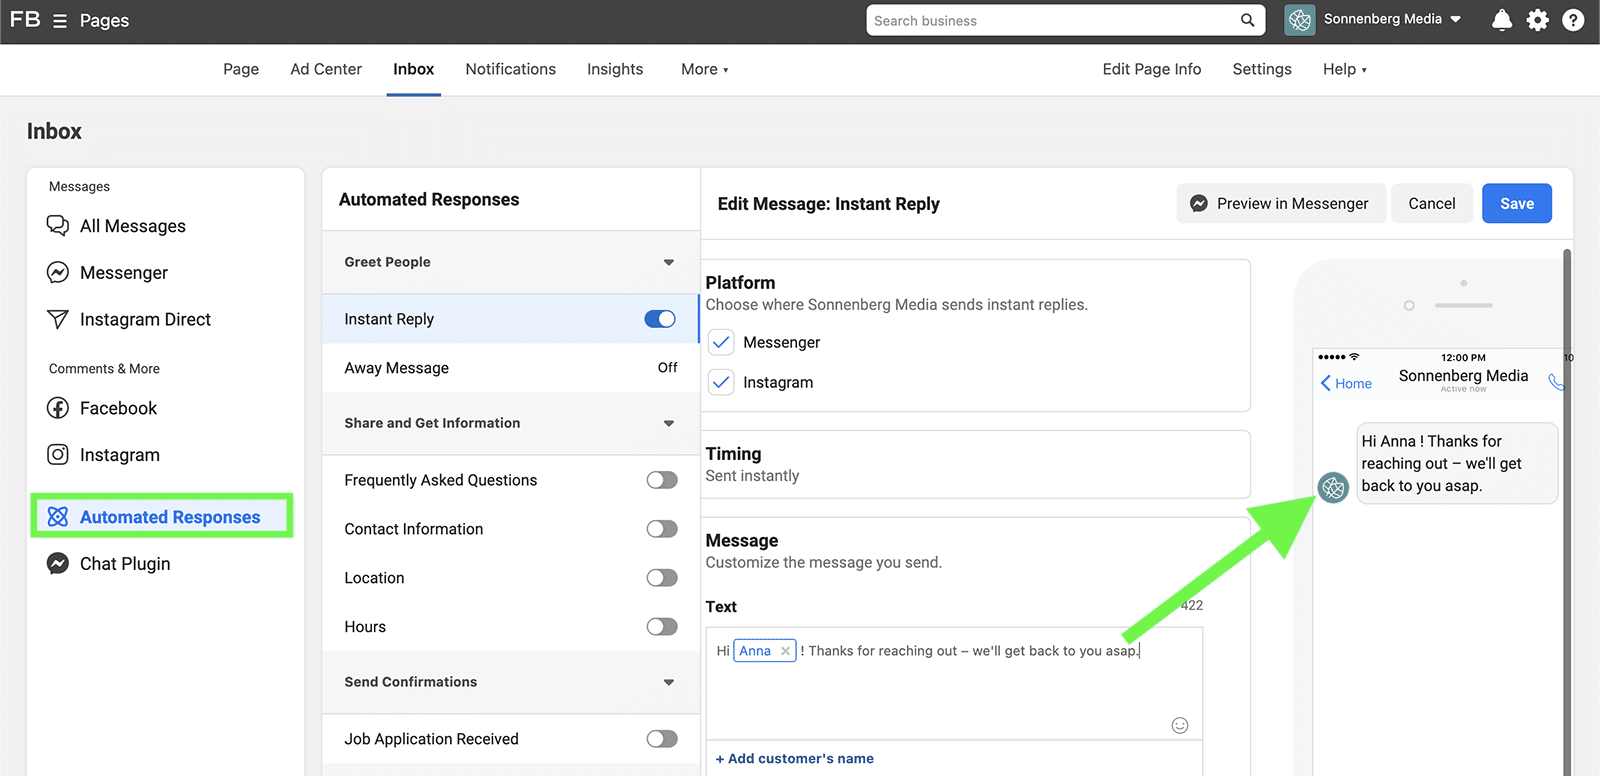Click the Facebook comments icon
1600x776 pixels.
click(x=58, y=408)
